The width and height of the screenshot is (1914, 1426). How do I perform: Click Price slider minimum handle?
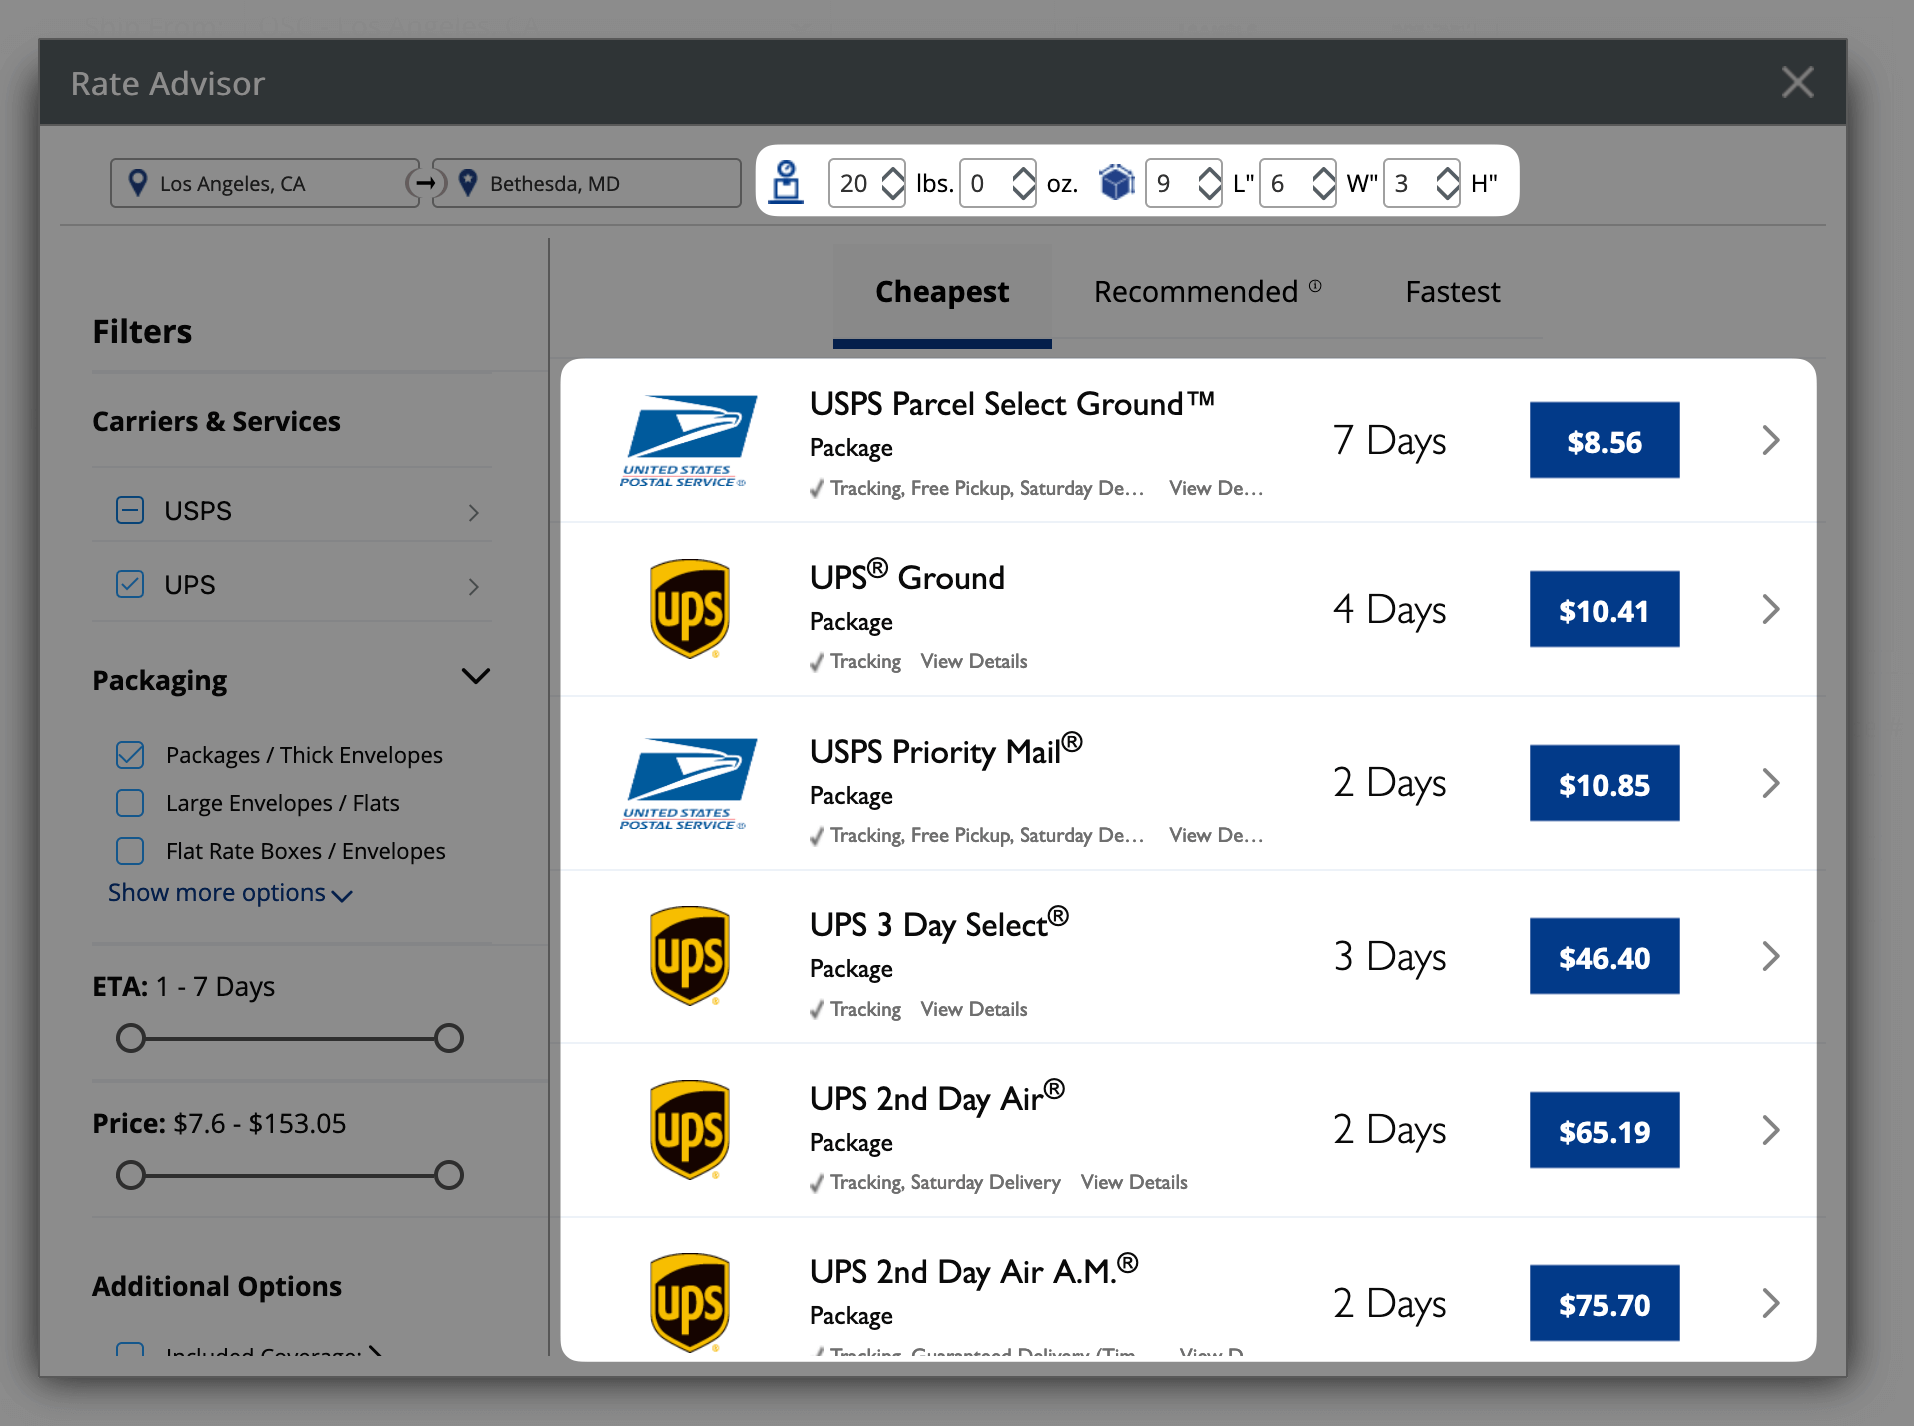tap(131, 1175)
